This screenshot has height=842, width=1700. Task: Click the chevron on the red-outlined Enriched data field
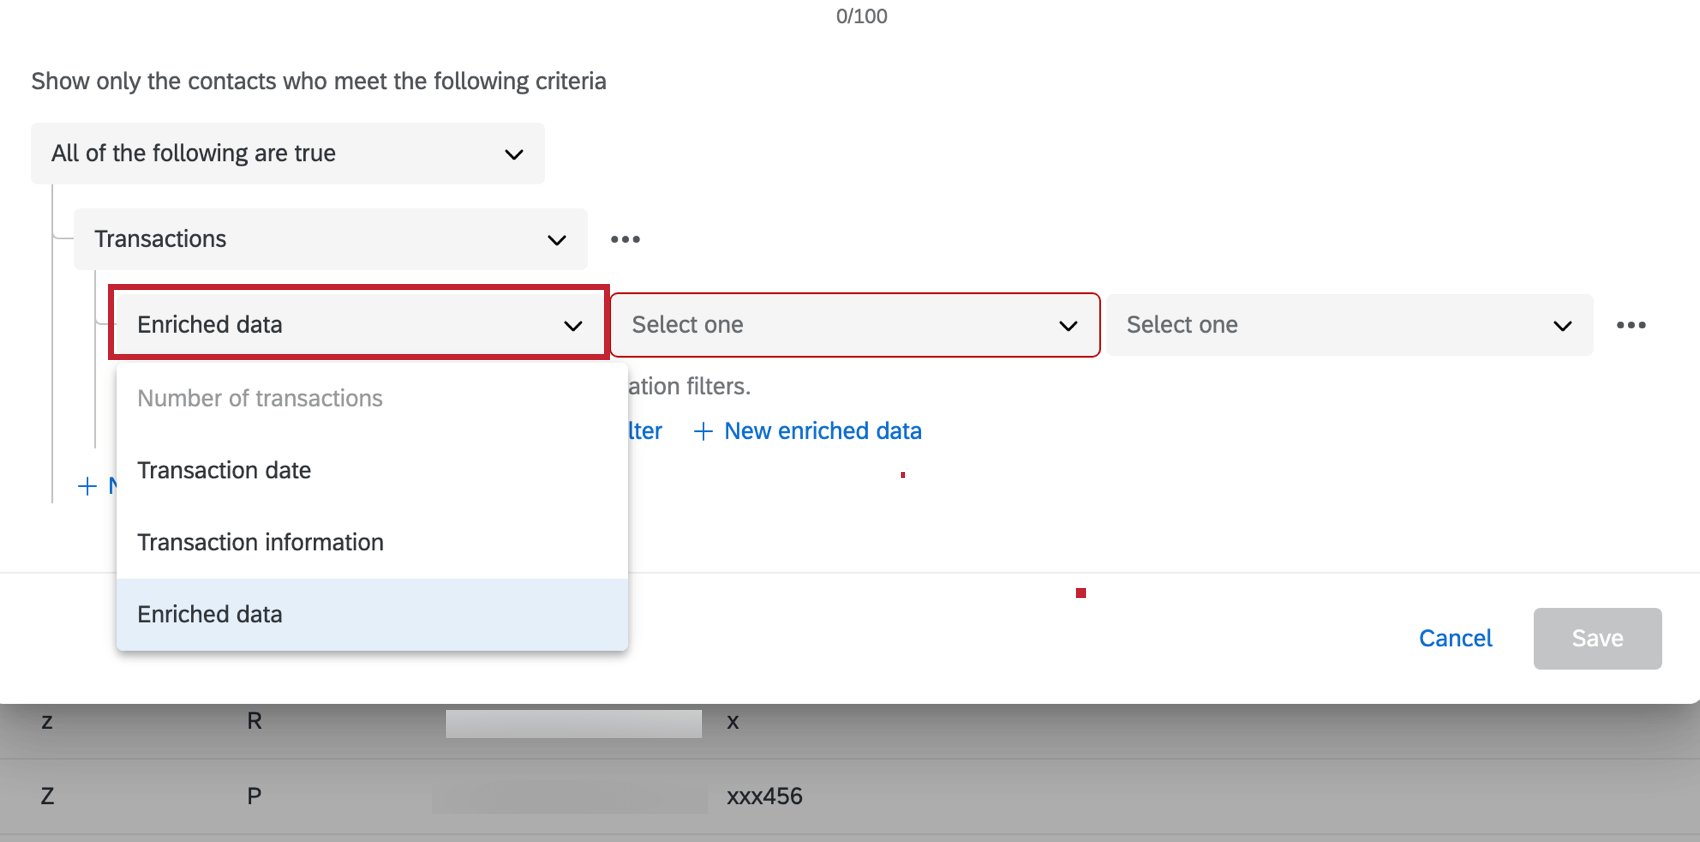(x=573, y=326)
